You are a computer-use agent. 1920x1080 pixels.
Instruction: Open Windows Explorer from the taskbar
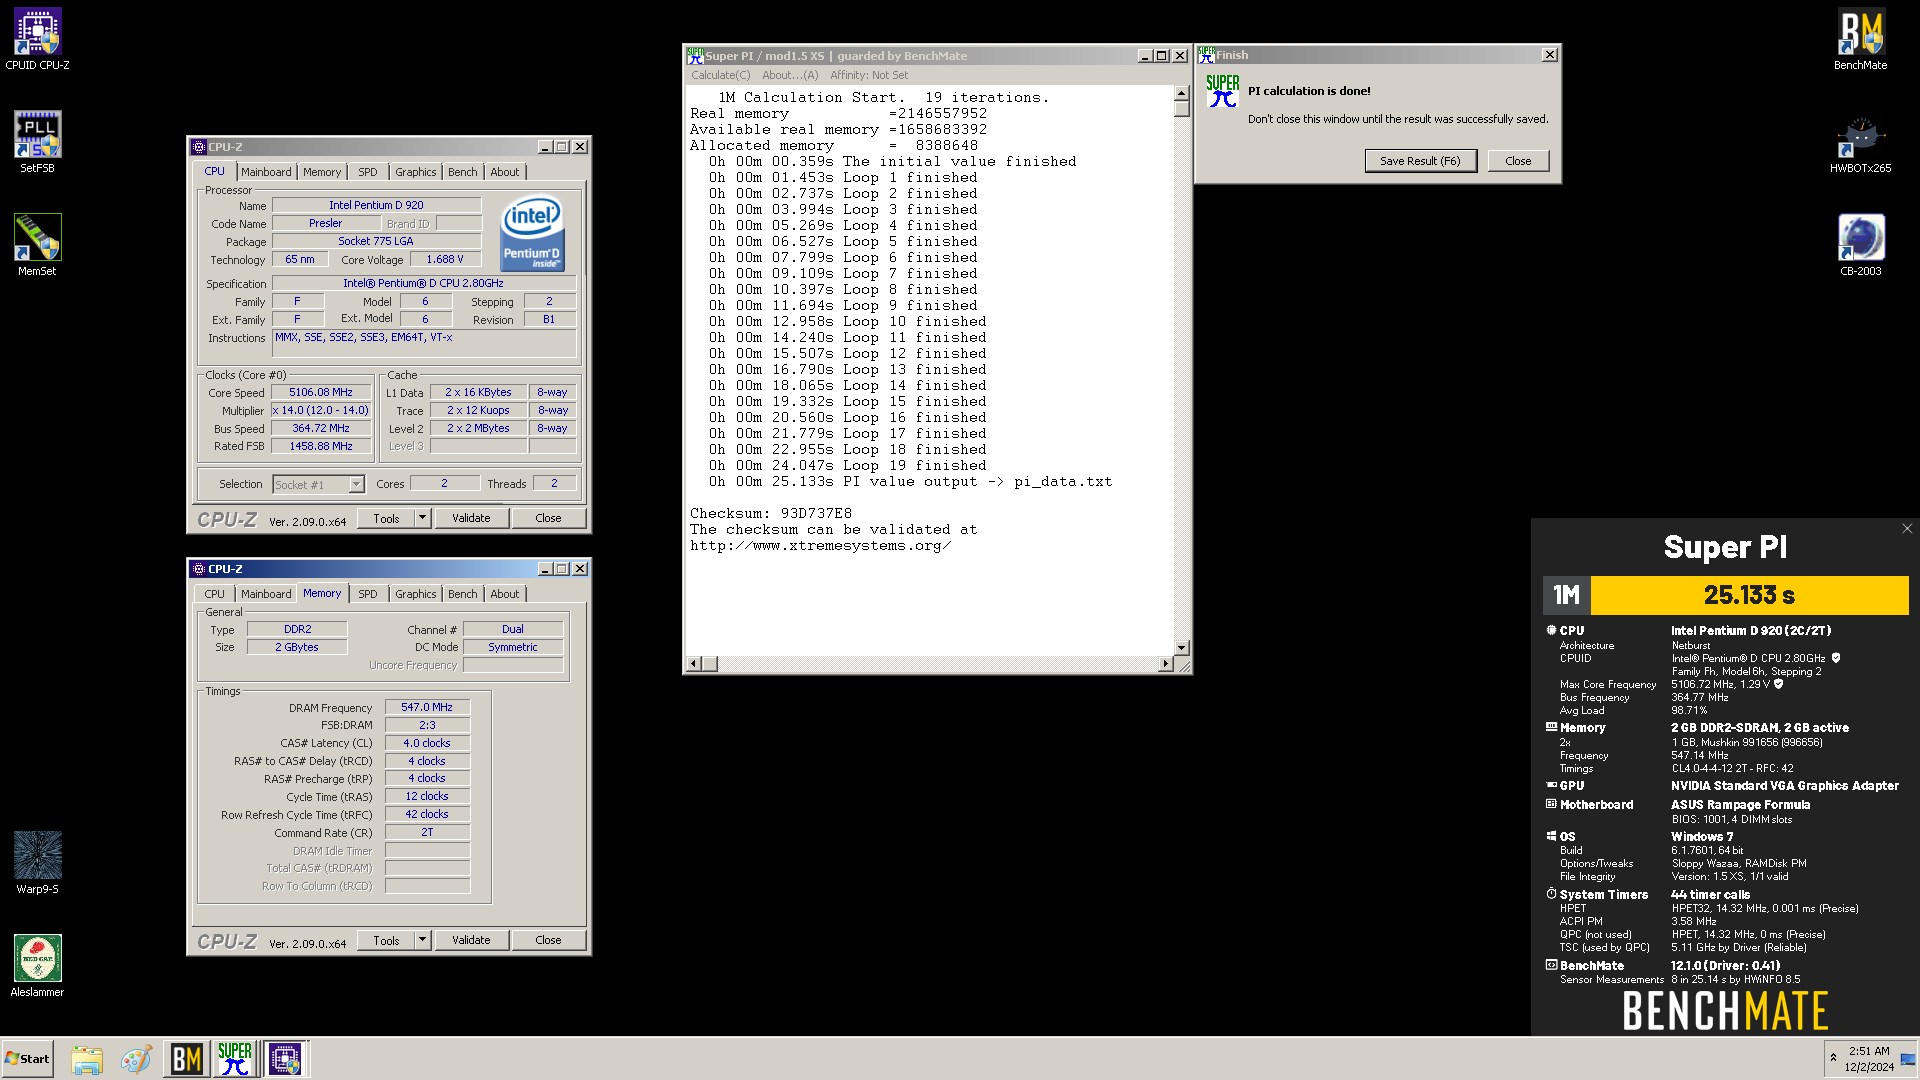pyautogui.click(x=87, y=1059)
